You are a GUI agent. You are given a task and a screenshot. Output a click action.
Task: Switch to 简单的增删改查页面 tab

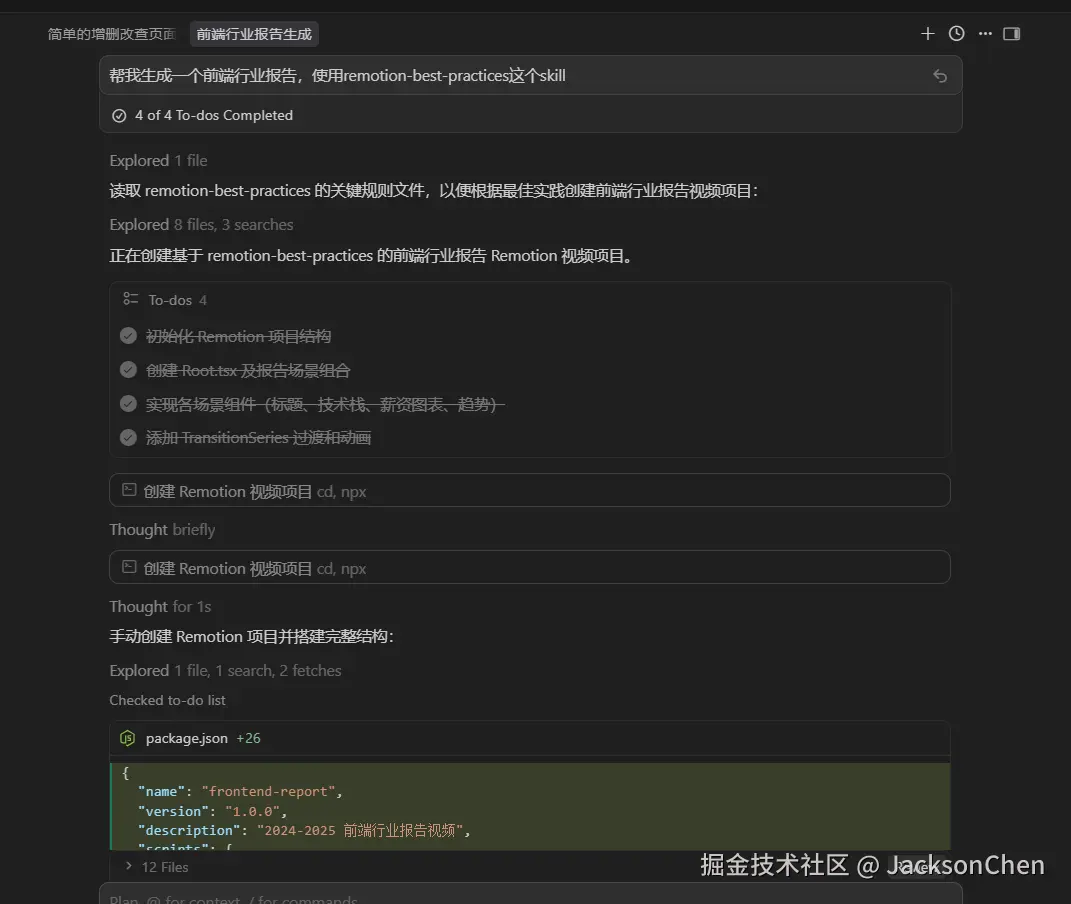112,34
